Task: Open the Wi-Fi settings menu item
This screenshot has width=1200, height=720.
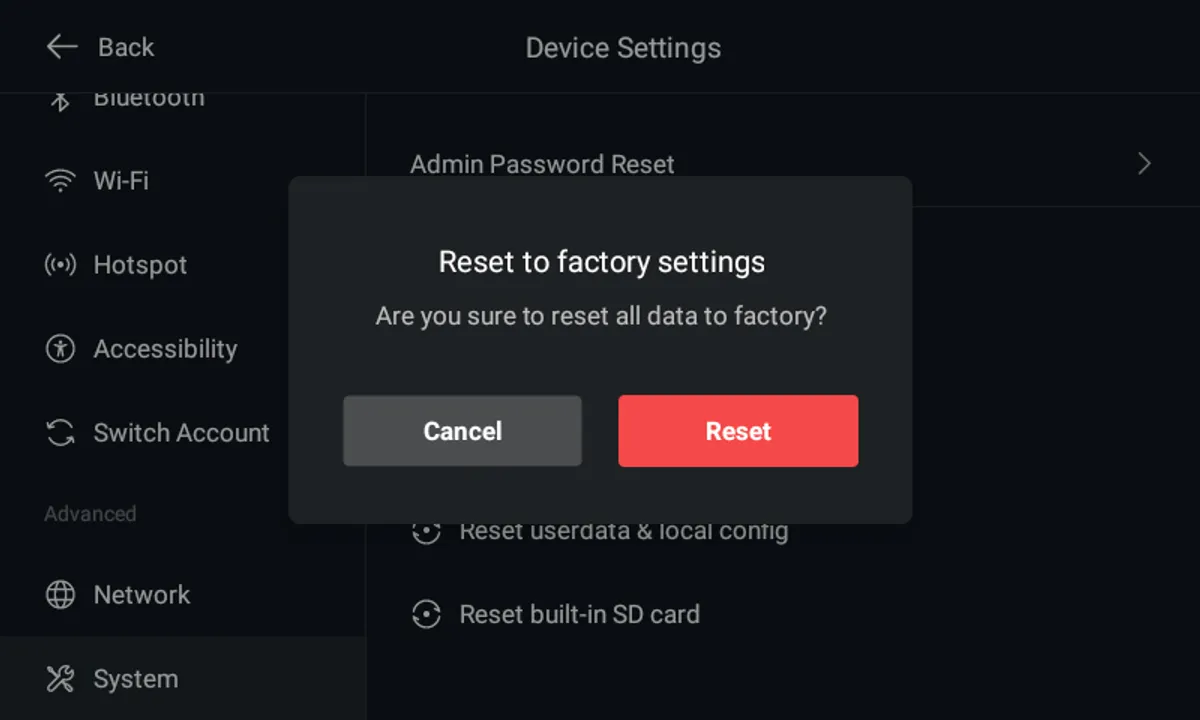Action: tap(121, 181)
